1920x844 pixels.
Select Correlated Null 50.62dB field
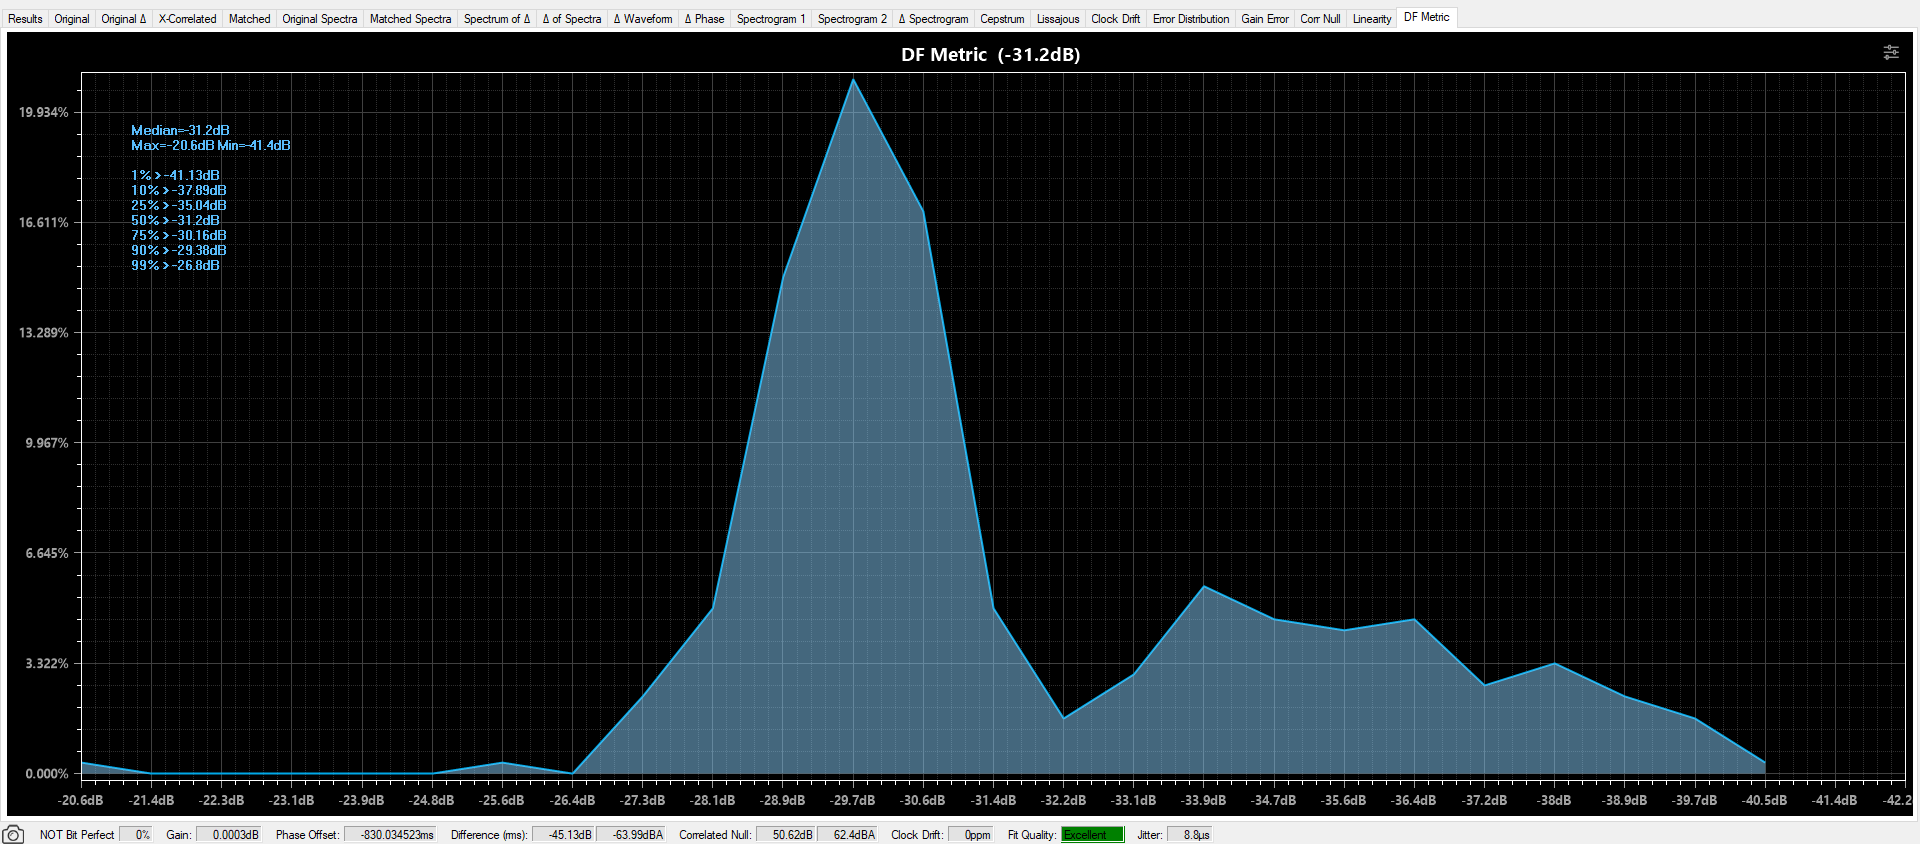tap(786, 835)
